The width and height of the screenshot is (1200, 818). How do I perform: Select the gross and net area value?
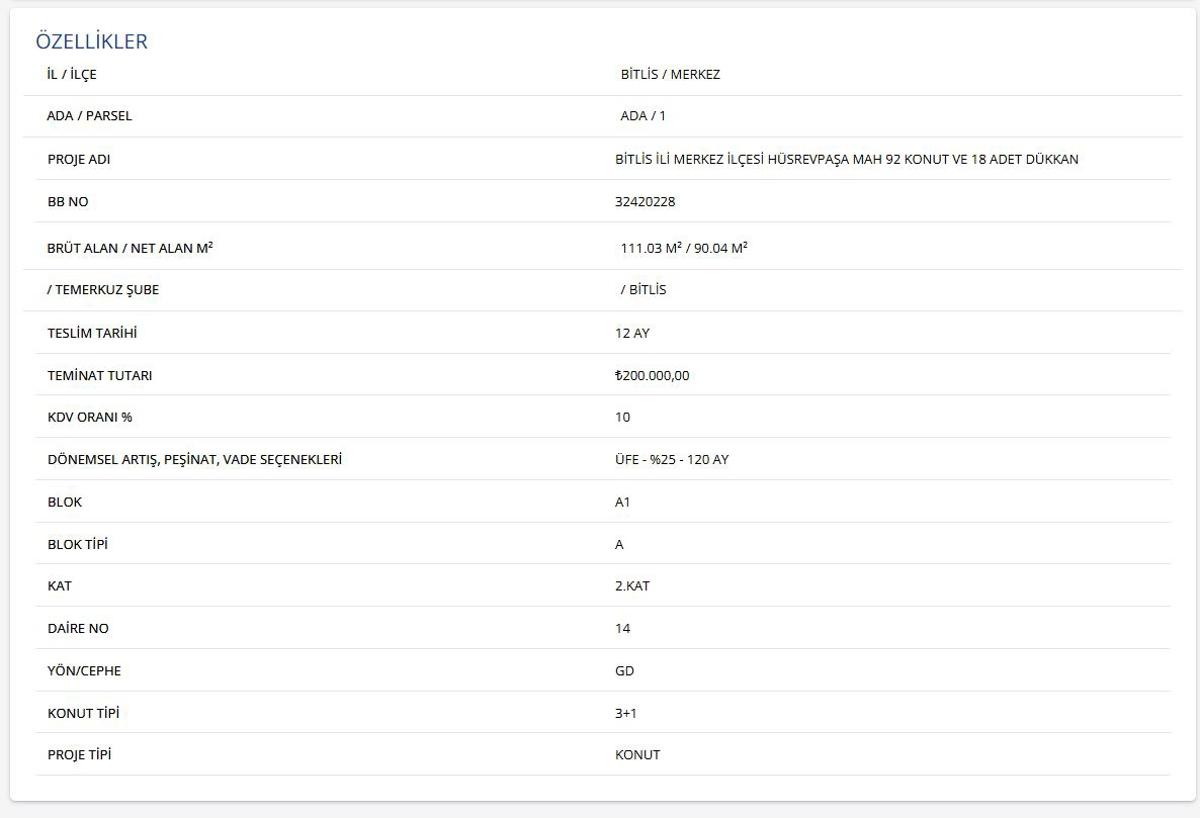click(684, 248)
